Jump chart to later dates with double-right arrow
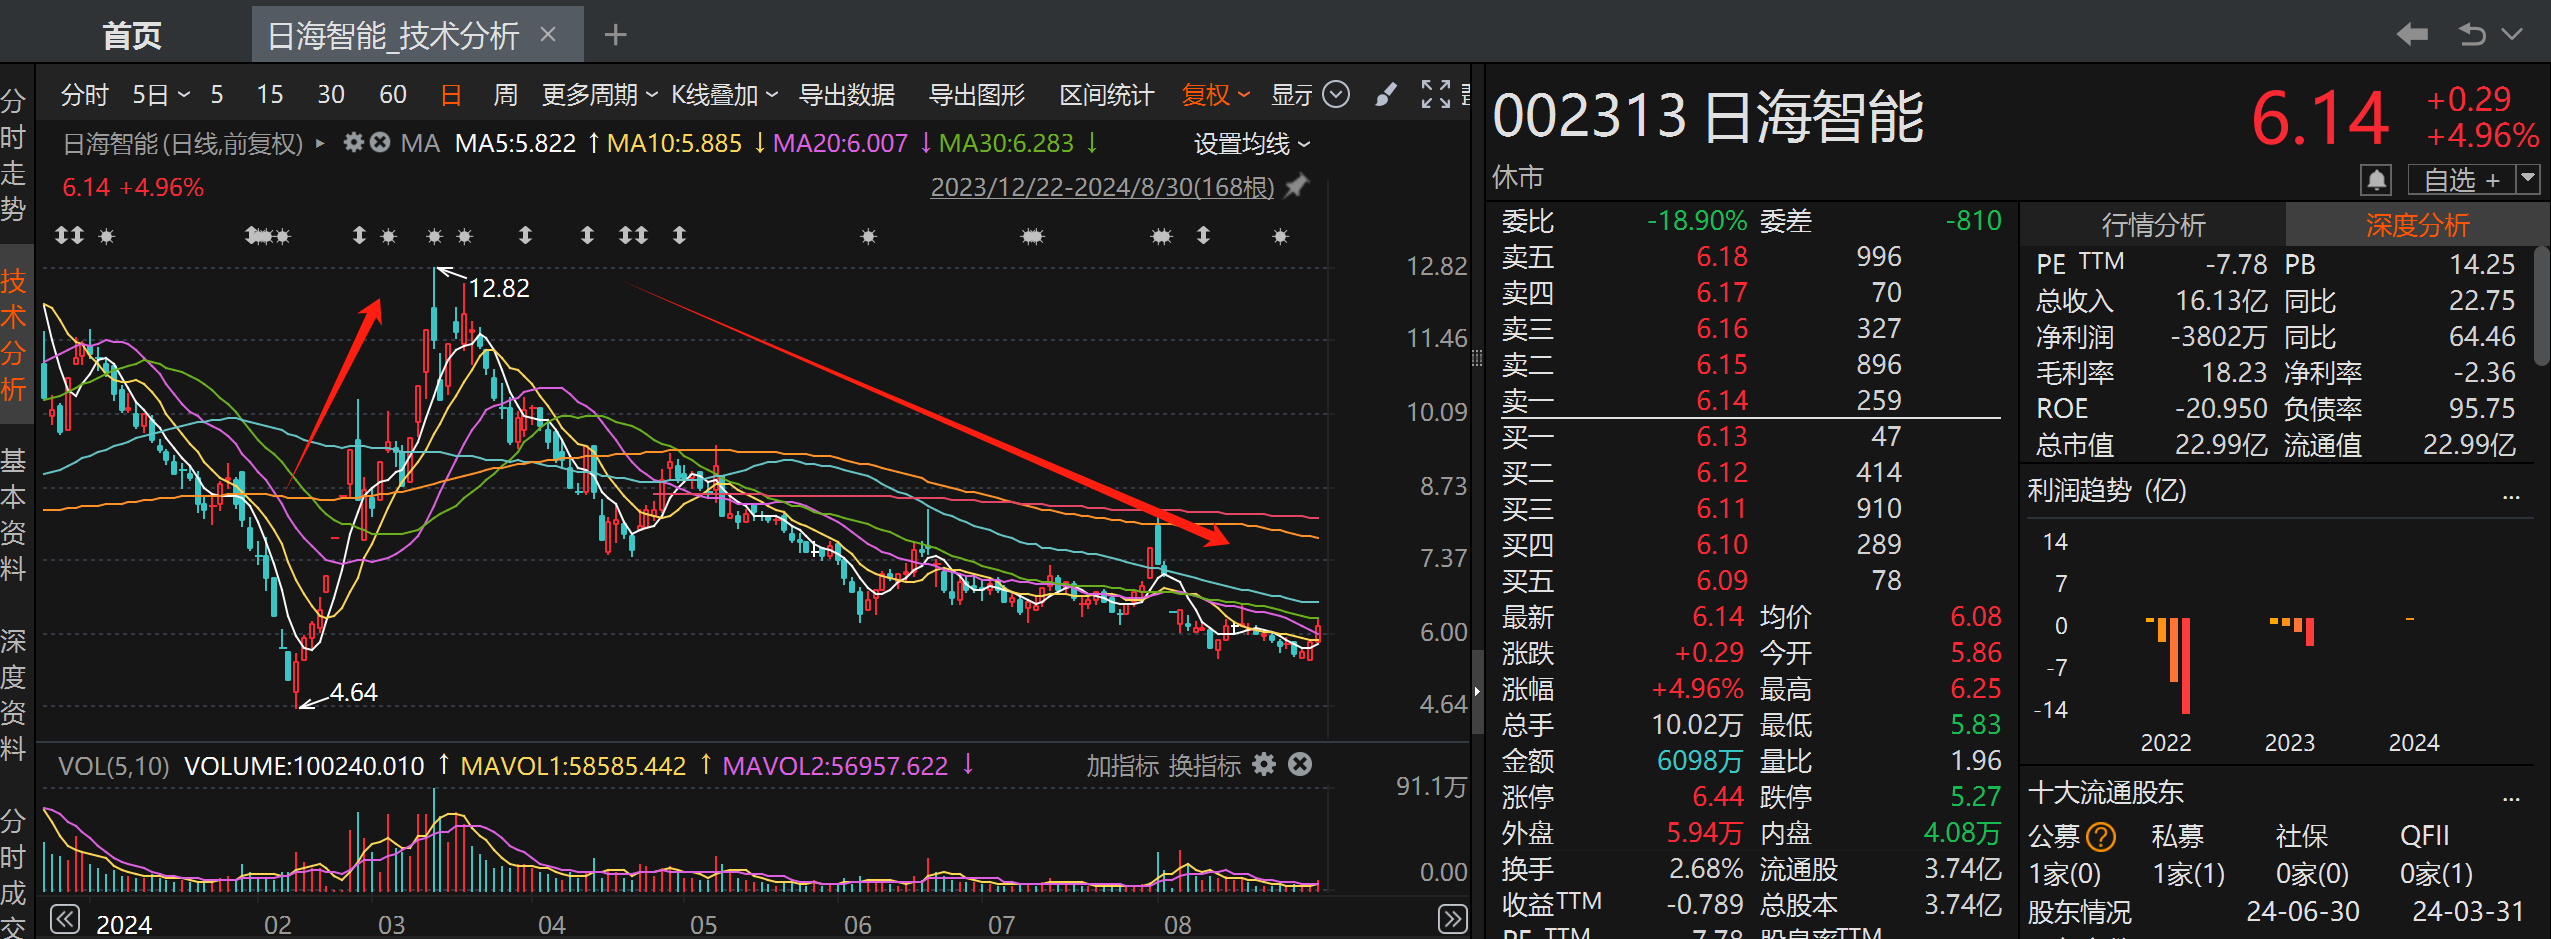The image size is (2551, 939). point(1452,919)
